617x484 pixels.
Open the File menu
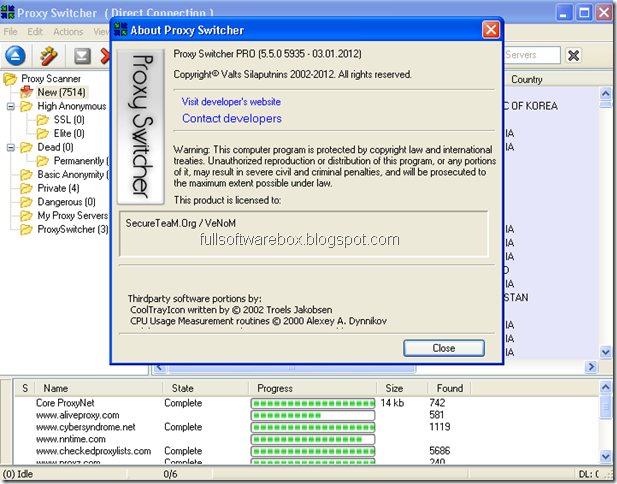(10, 32)
